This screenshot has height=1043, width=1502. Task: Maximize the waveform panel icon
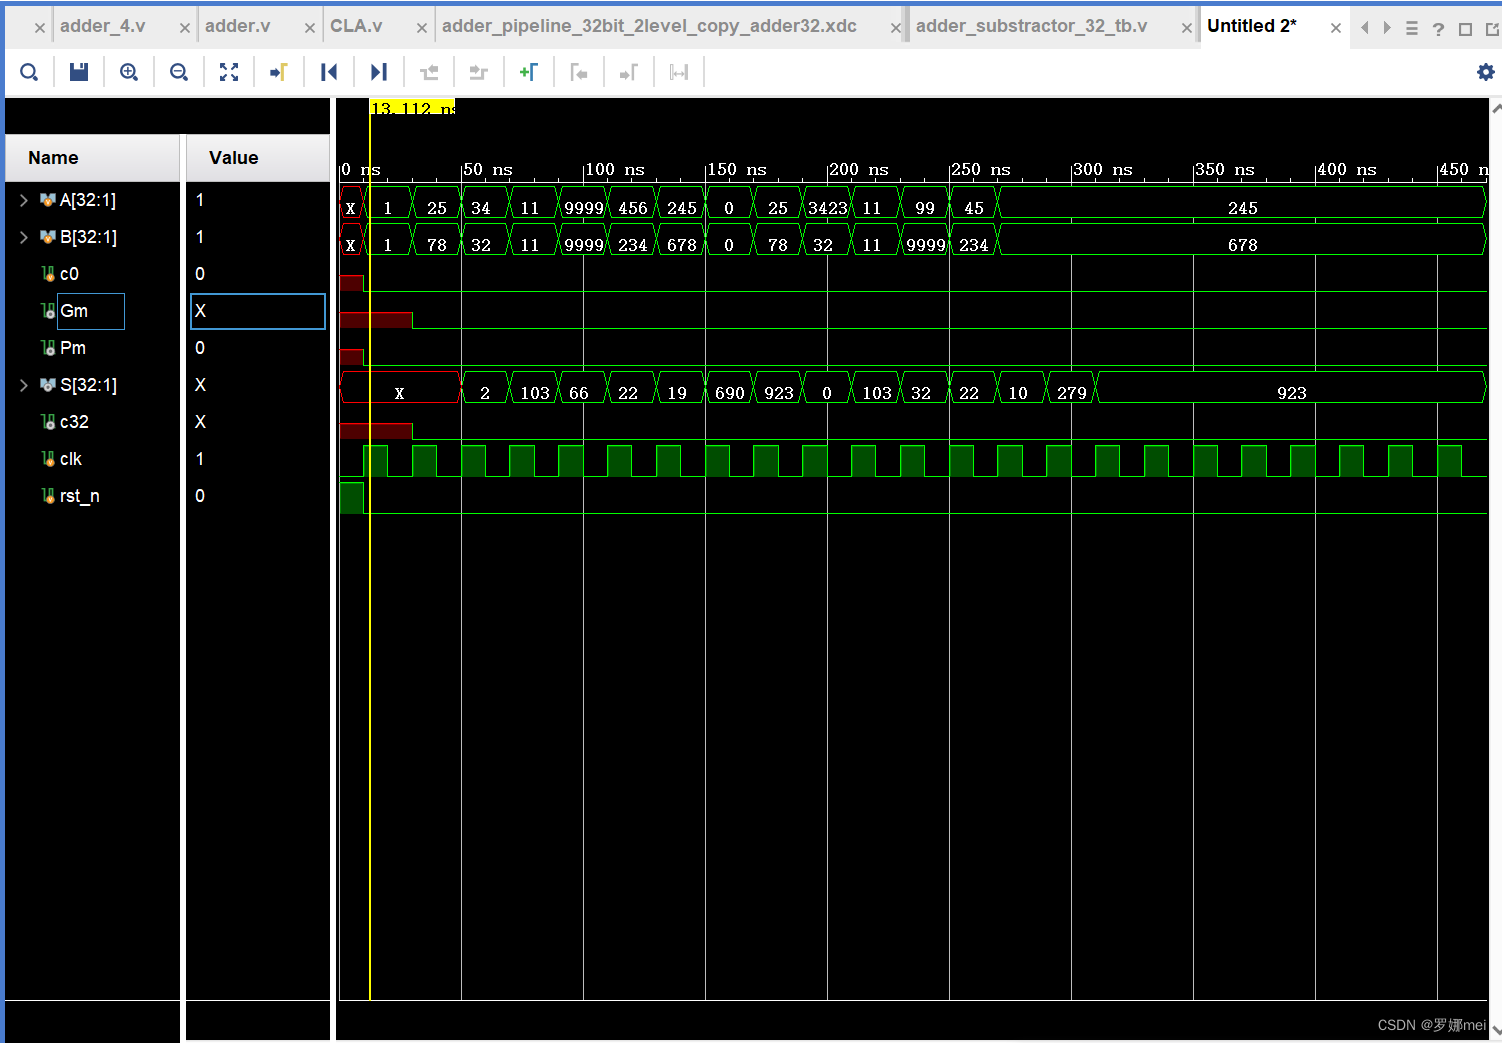(1465, 29)
